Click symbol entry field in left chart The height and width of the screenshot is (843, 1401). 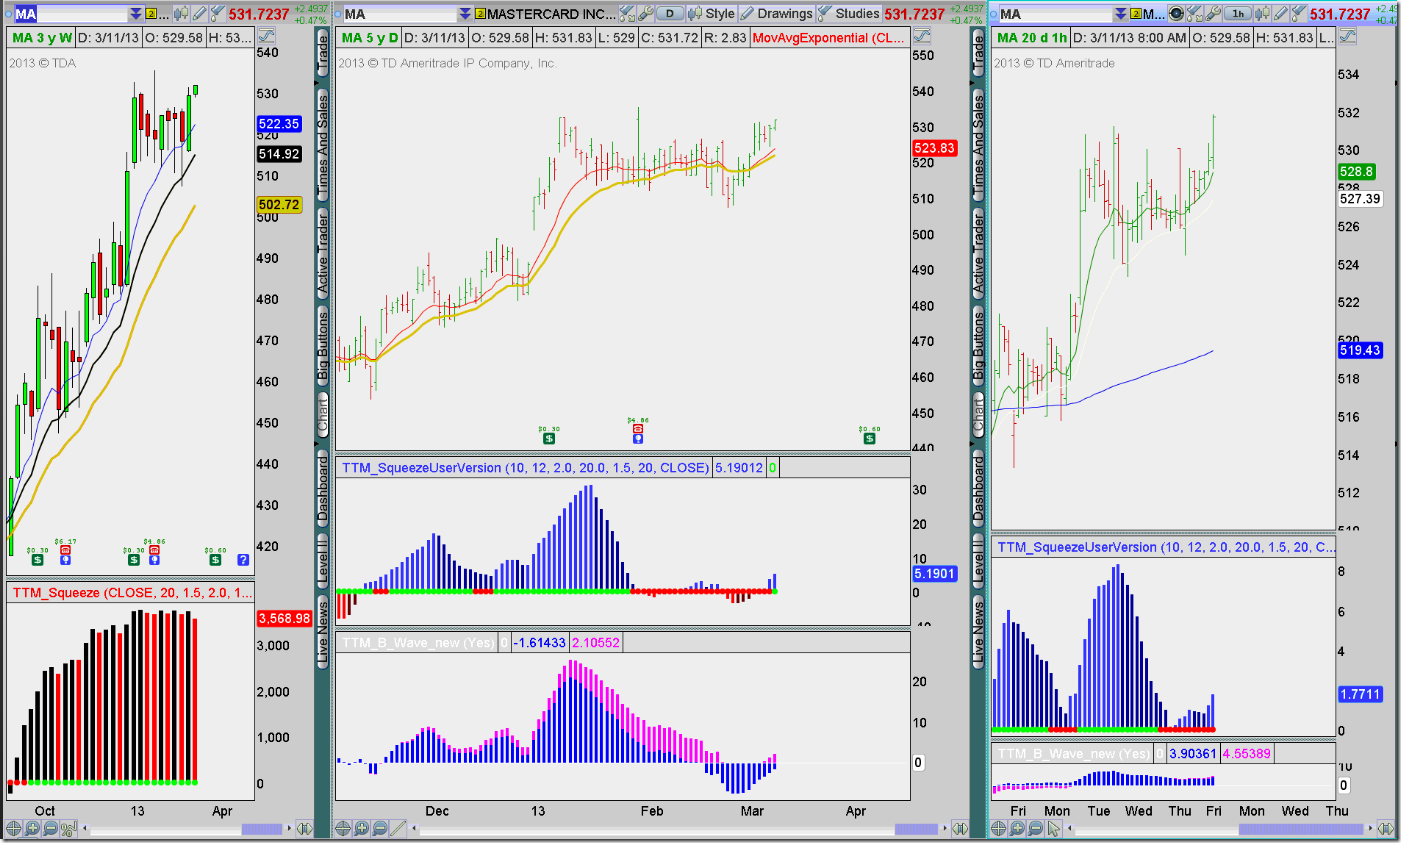(71, 14)
